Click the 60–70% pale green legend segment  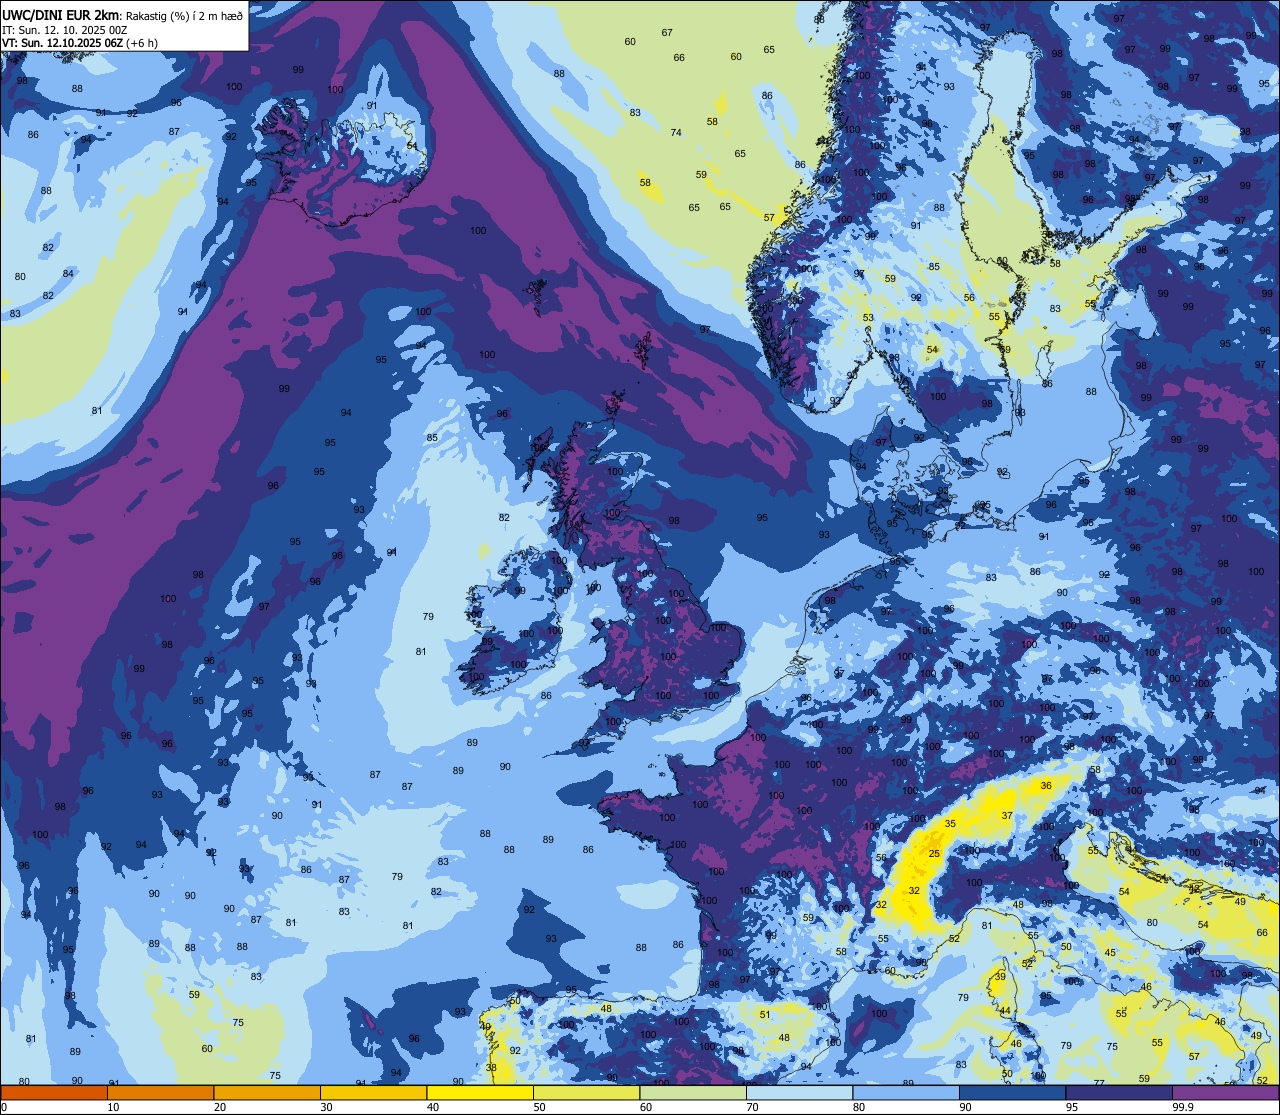(x=692, y=1092)
